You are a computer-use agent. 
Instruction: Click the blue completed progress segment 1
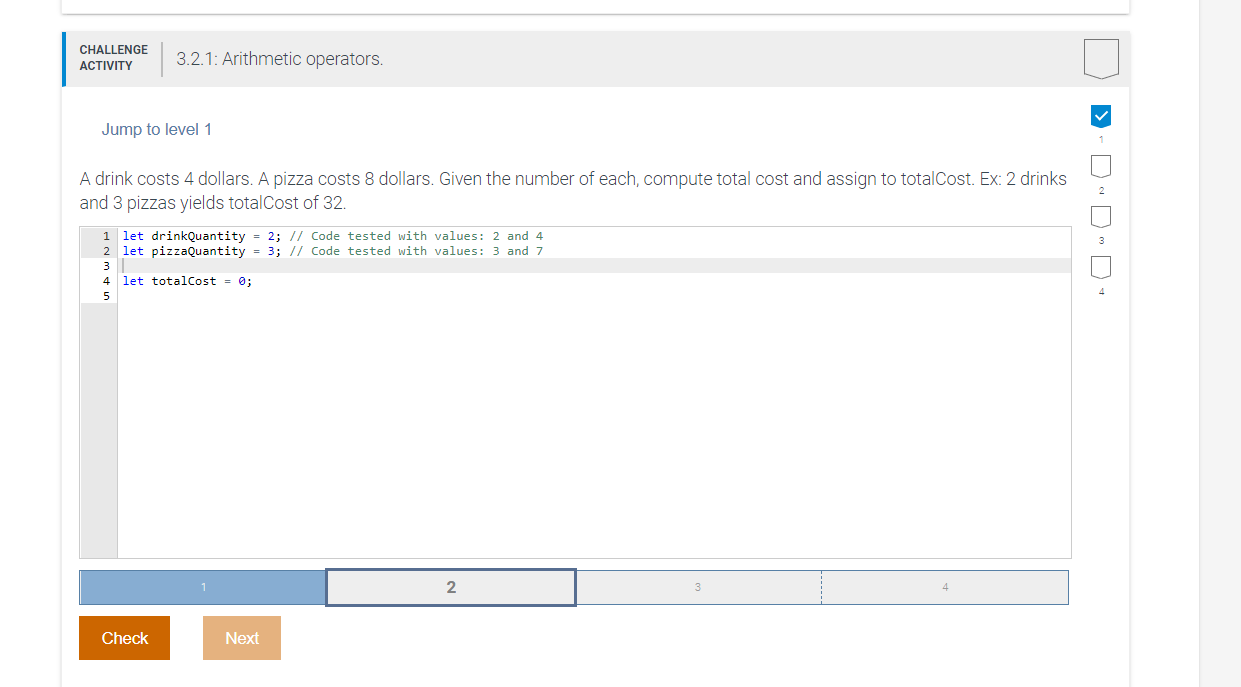pyautogui.click(x=202, y=587)
